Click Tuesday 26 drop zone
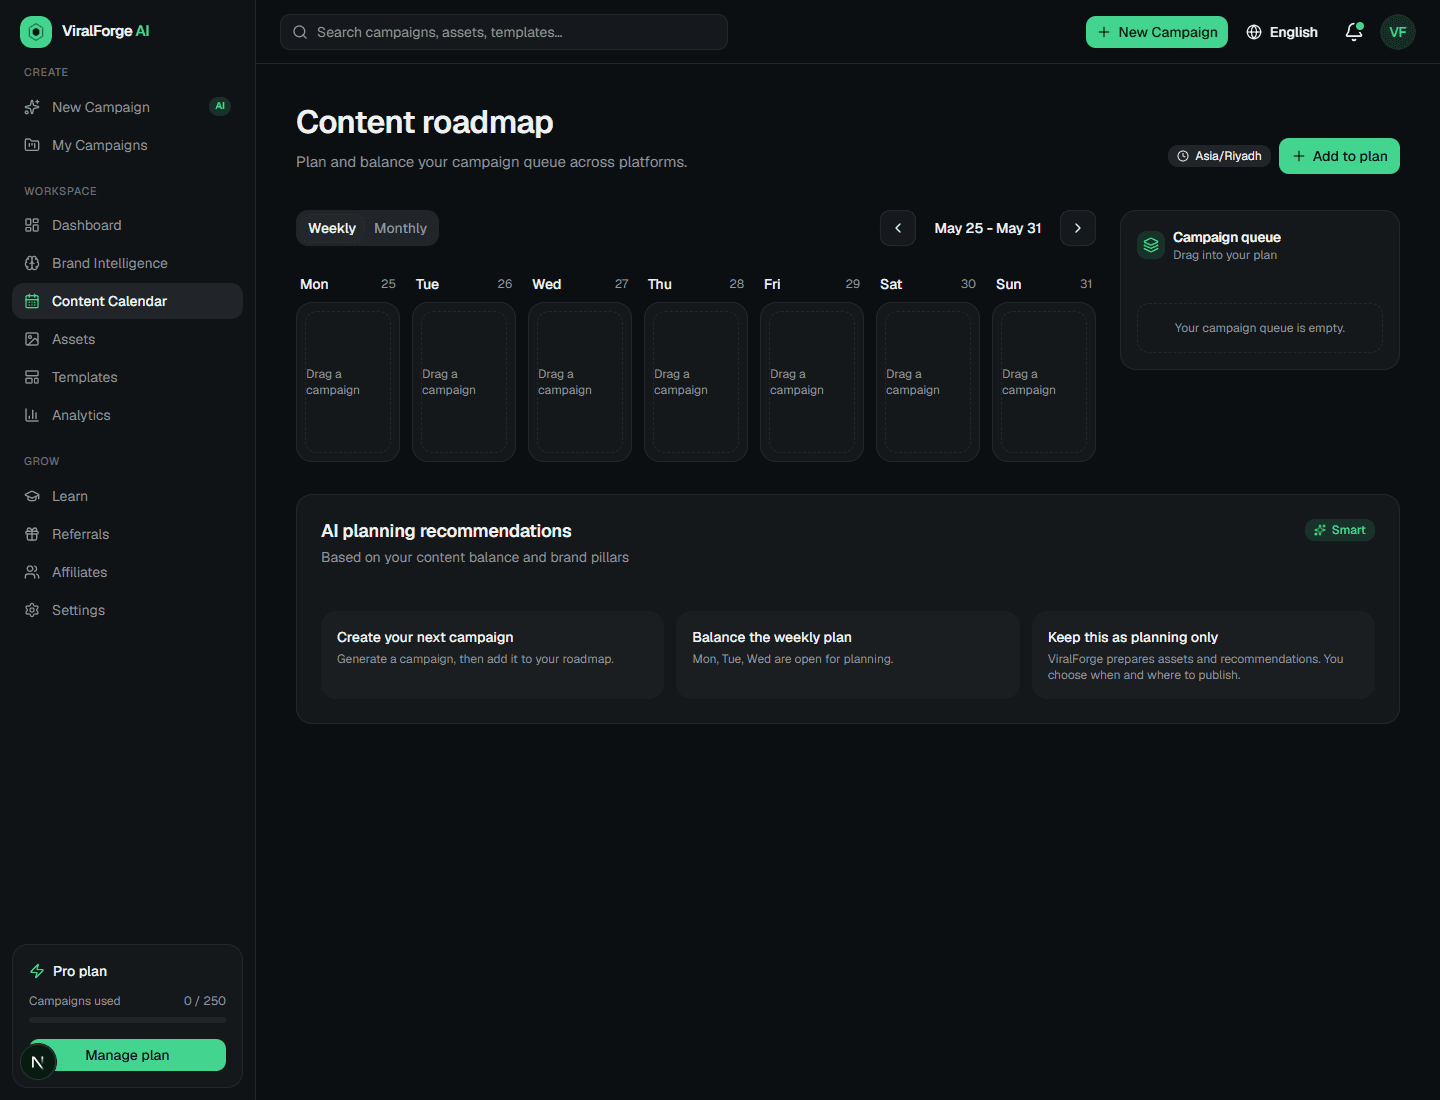The width and height of the screenshot is (1440, 1100). pyautogui.click(x=464, y=382)
